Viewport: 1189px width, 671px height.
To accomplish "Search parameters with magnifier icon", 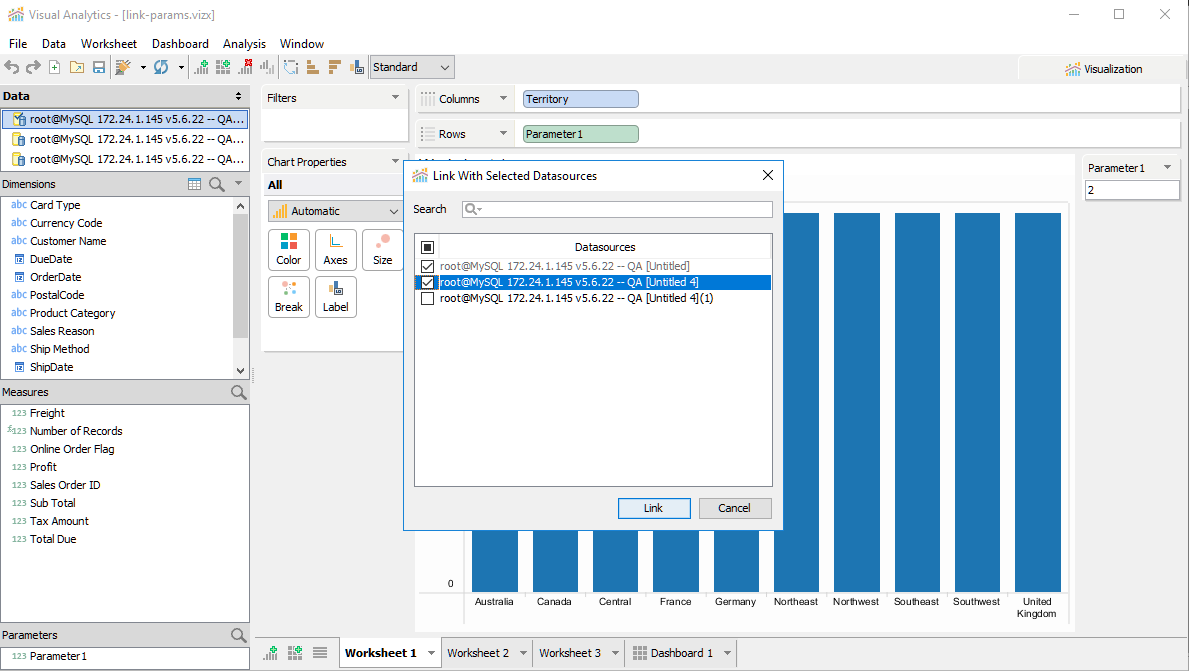I will click(x=239, y=635).
